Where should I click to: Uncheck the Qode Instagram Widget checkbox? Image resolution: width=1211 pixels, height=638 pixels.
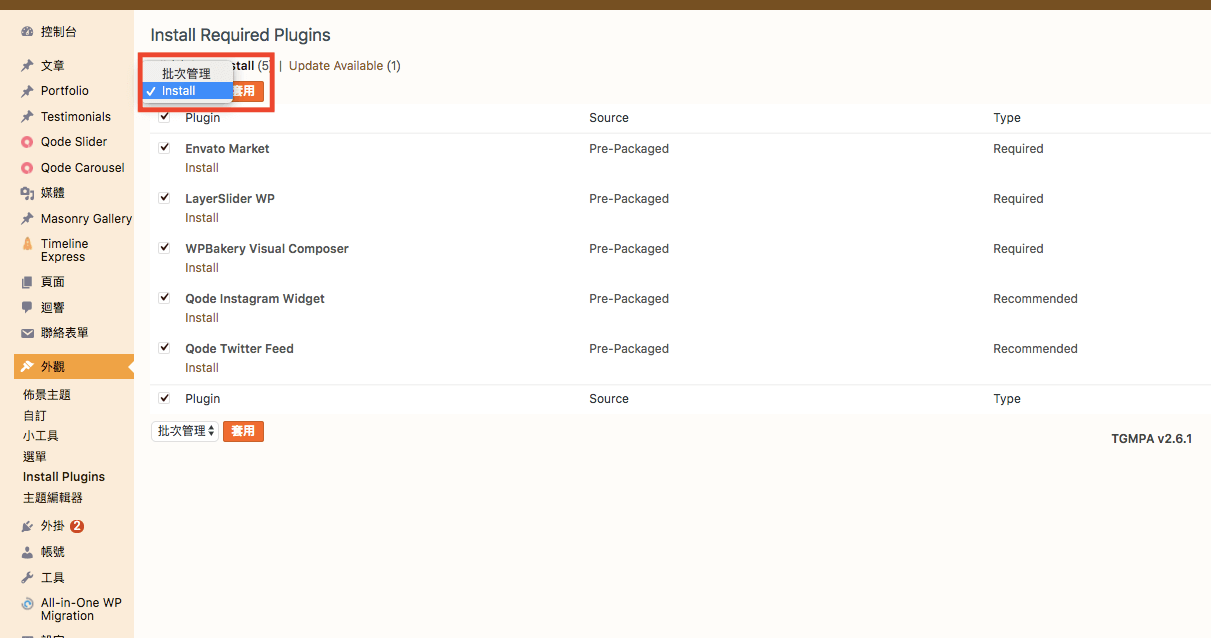pyautogui.click(x=165, y=297)
